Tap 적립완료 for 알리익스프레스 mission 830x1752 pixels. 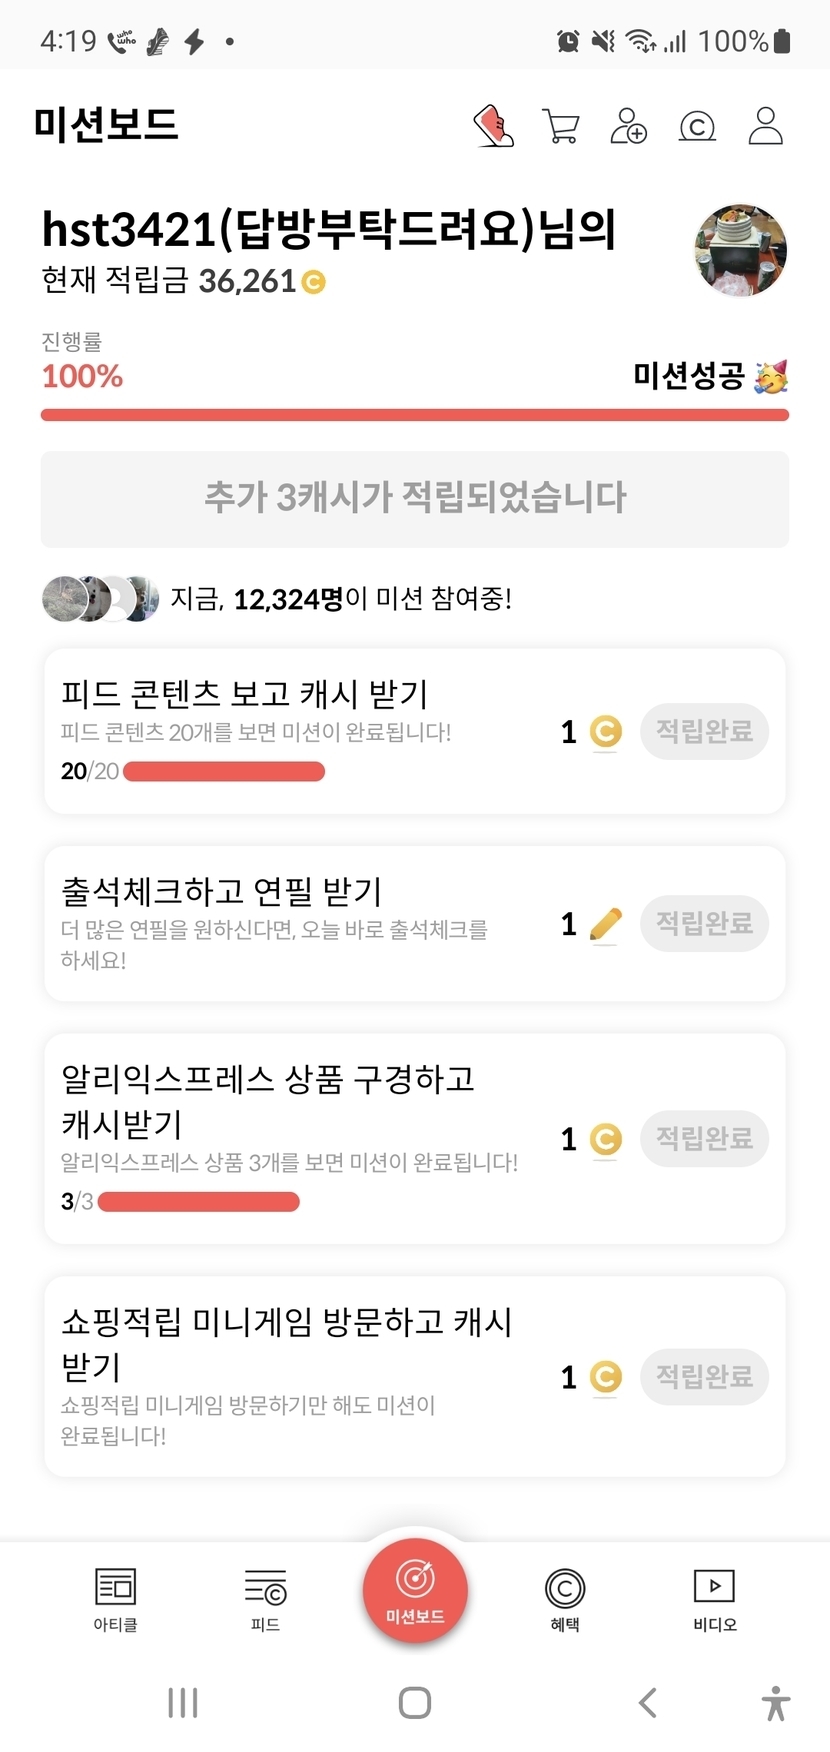tap(704, 1138)
